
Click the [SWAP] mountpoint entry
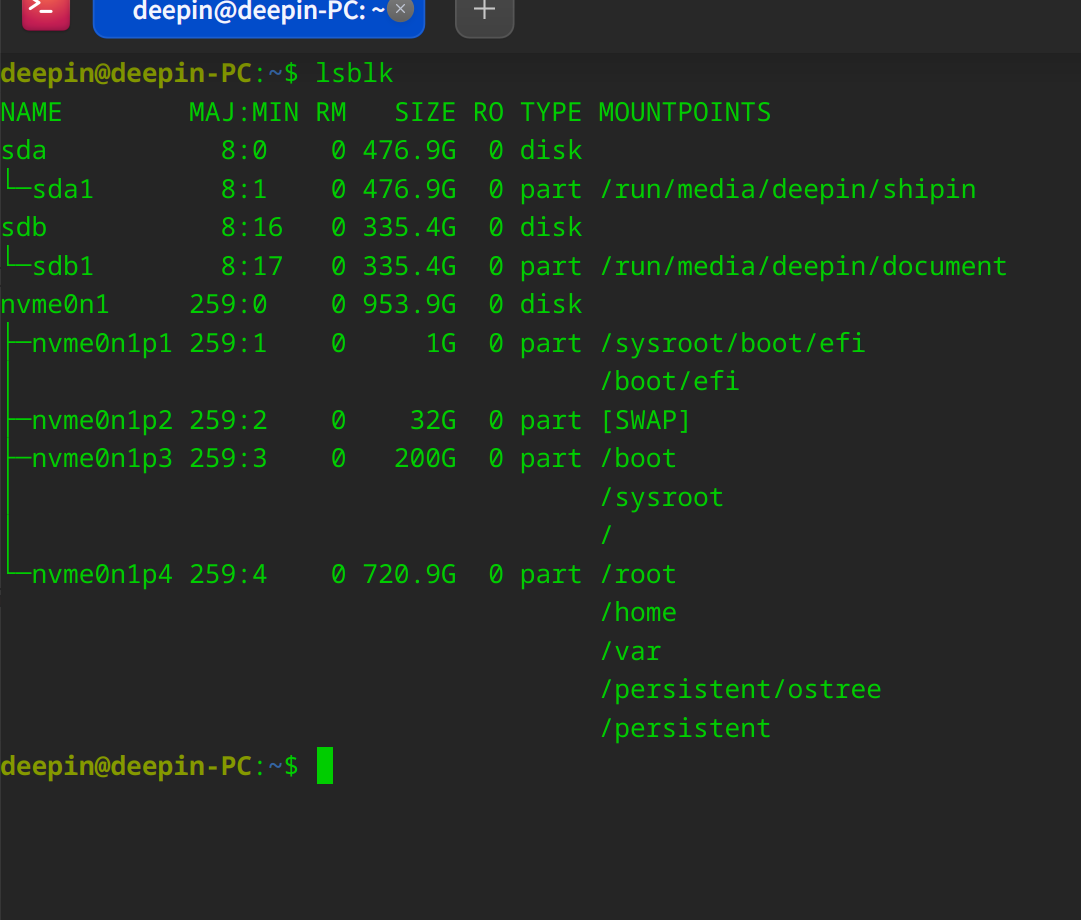tap(645, 421)
